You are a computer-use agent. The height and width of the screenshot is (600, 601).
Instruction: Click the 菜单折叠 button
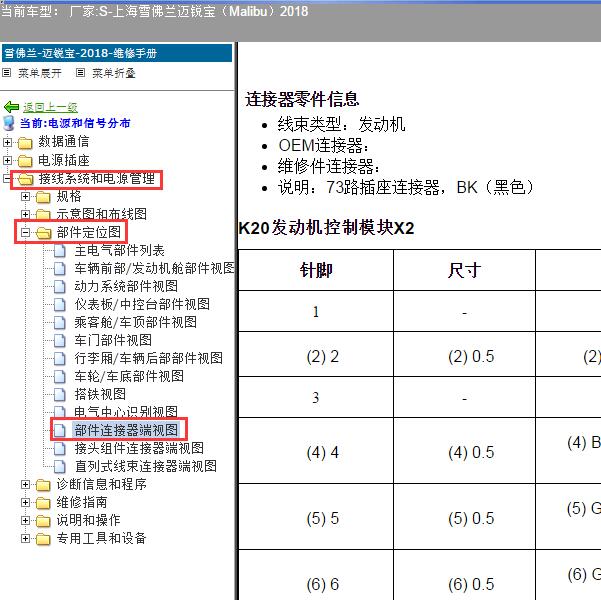click(114, 73)
